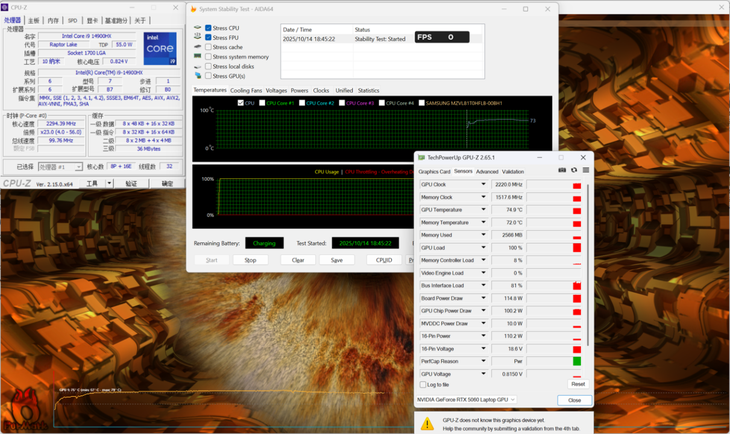
Task: Uncheck the Stress CPU checkbox
Action: coord(208,28)
